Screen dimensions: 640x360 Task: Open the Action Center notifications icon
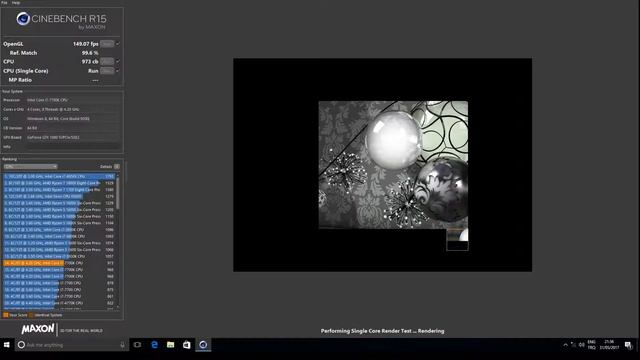pos(628,345)
